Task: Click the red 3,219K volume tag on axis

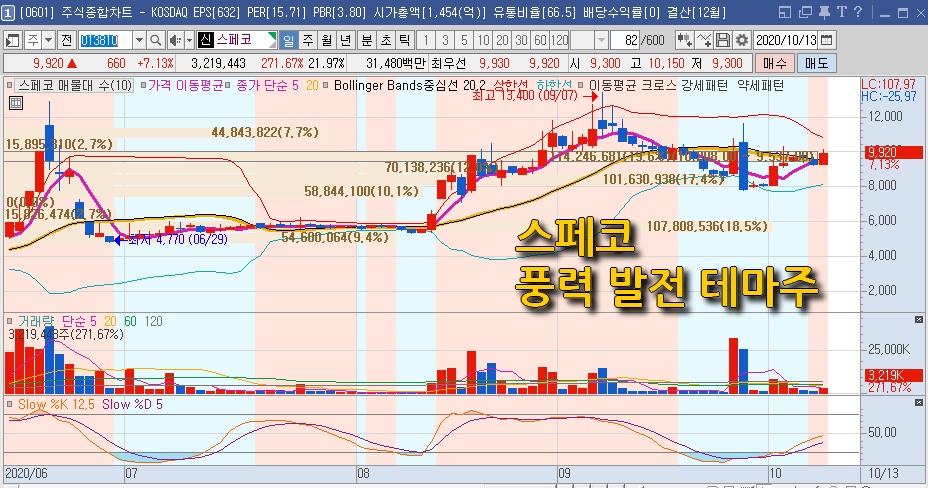Action: 894,375
